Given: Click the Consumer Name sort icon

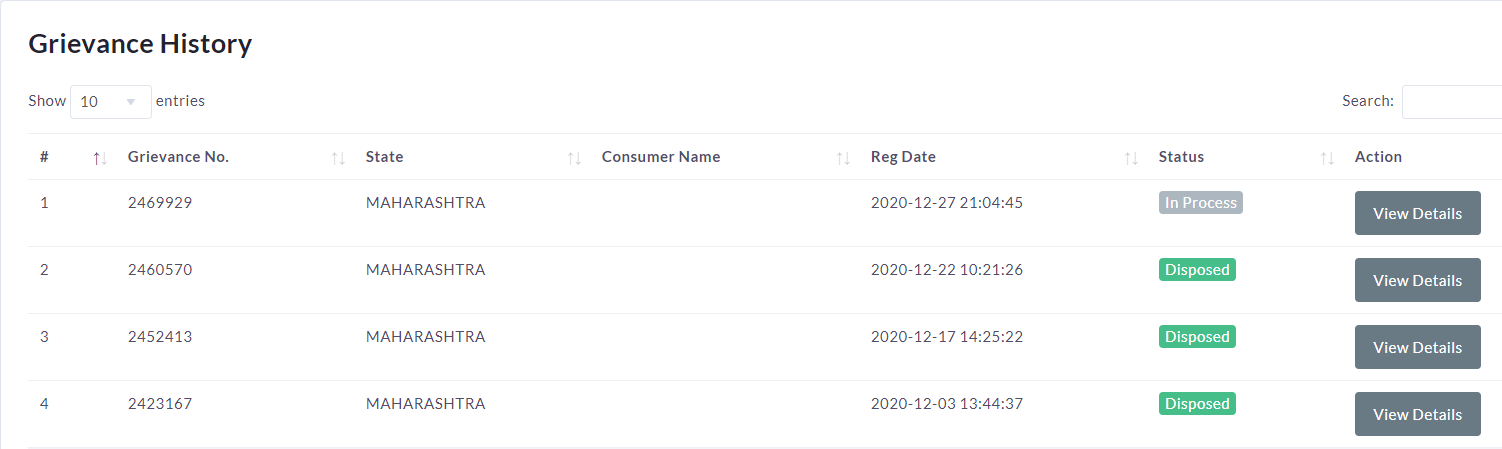Looking at the screenshot, I should click(843, 158).
